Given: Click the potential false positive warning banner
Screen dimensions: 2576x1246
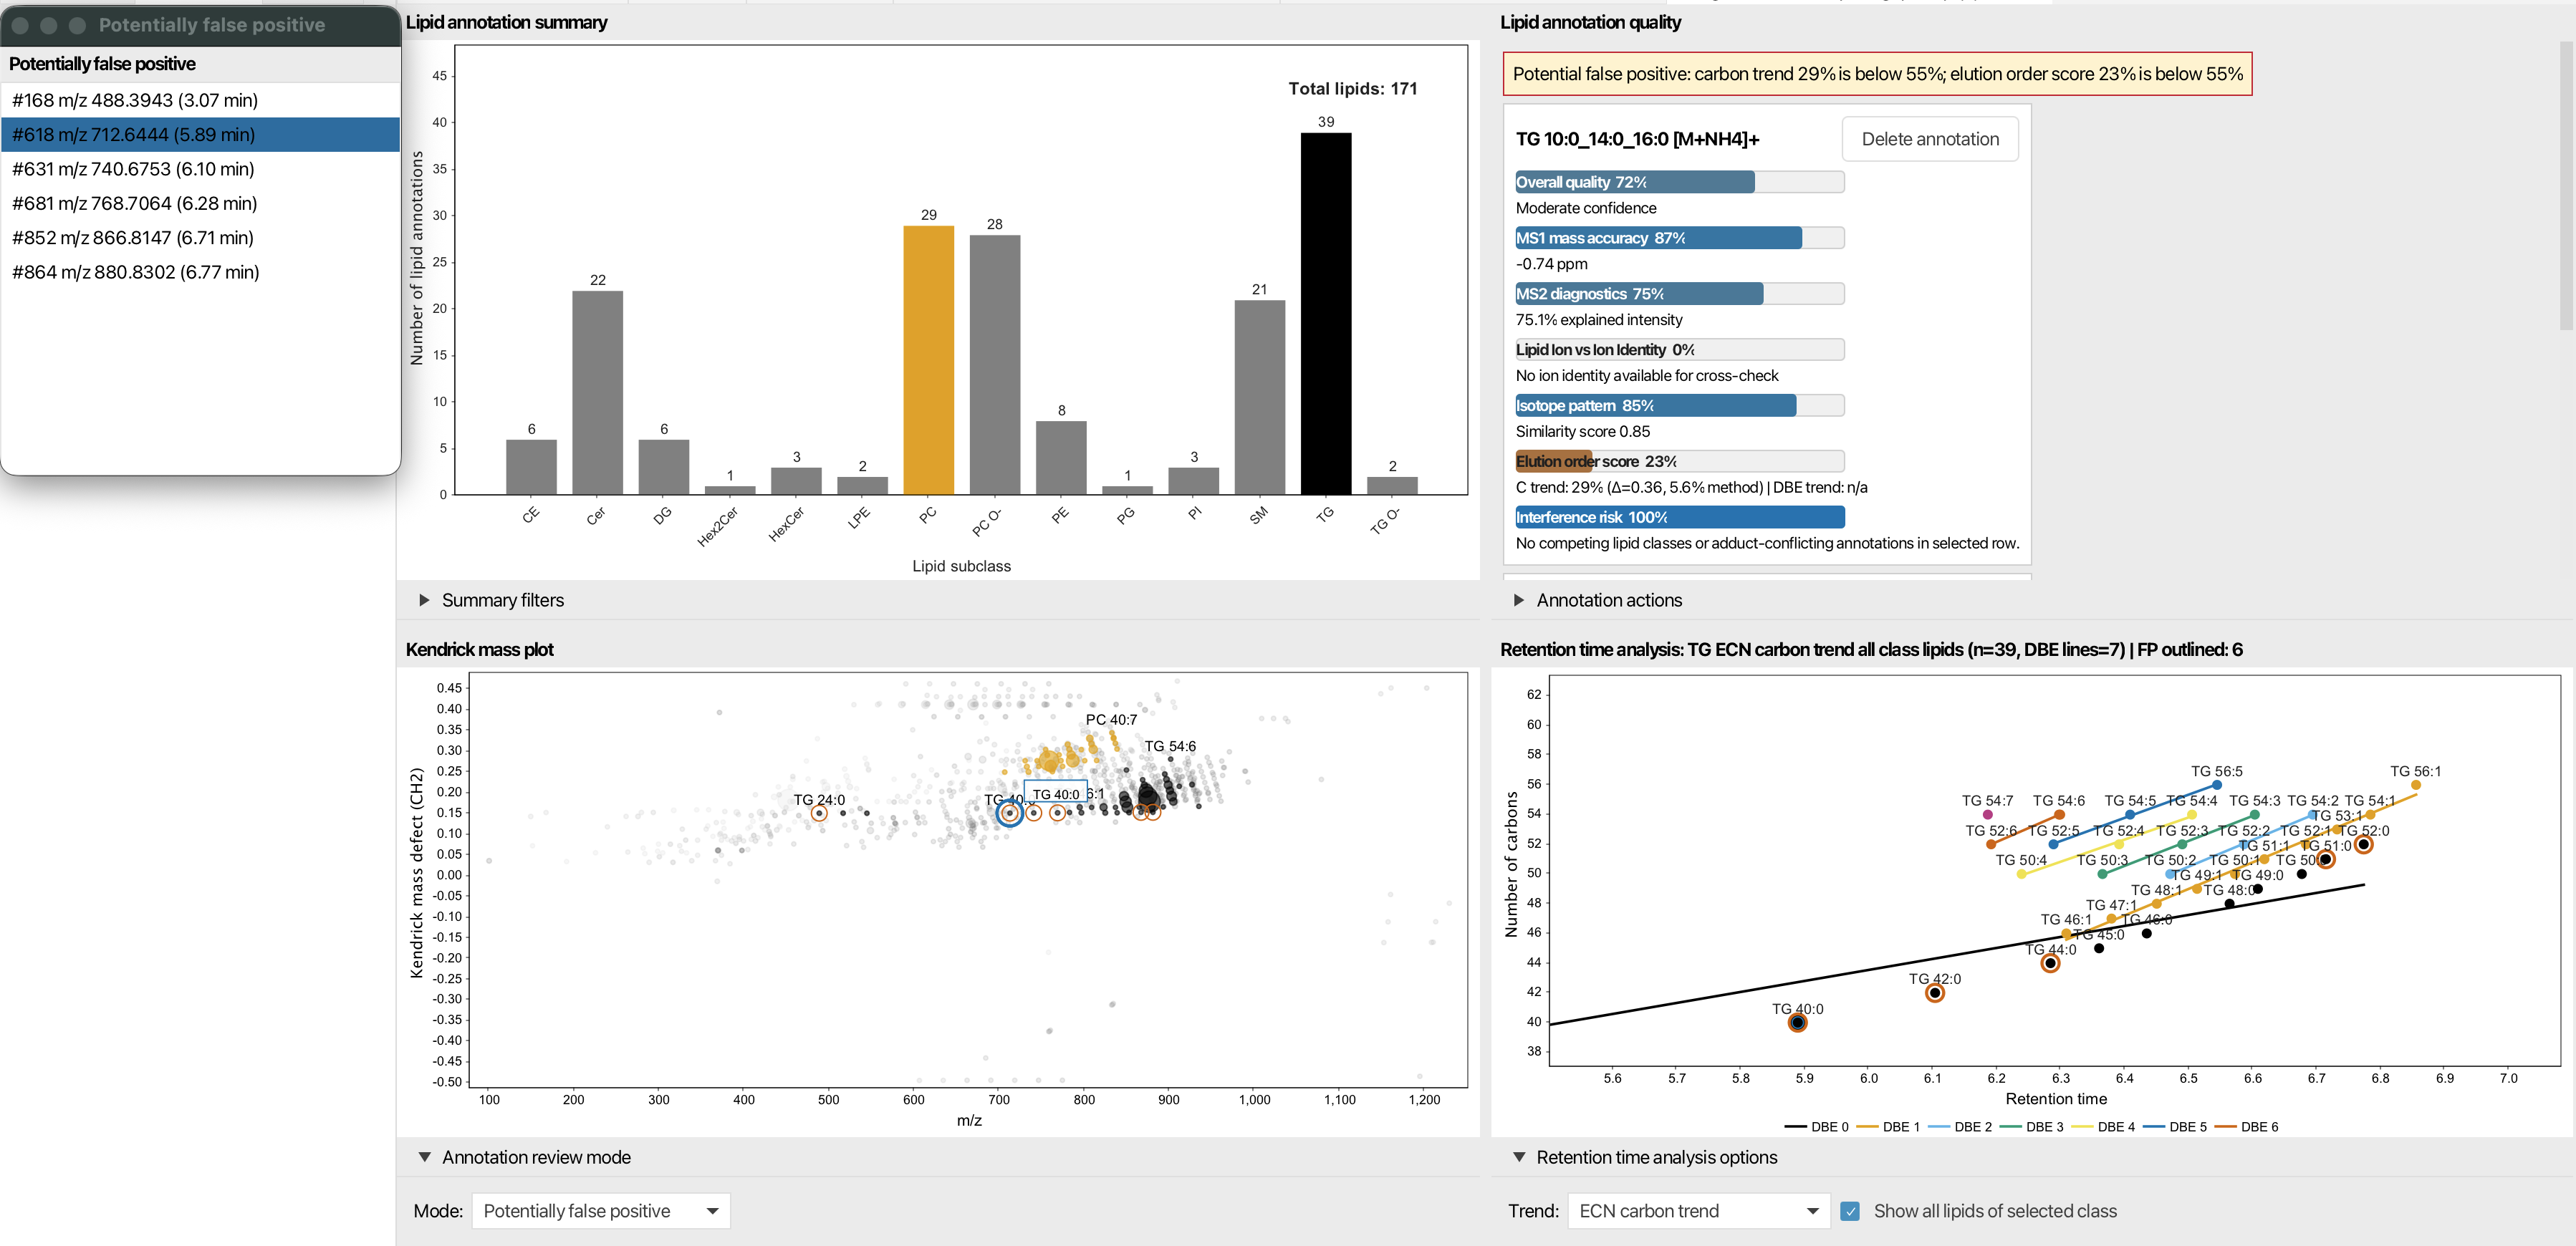Looking at the screenshot, I should click(1877, 74).
